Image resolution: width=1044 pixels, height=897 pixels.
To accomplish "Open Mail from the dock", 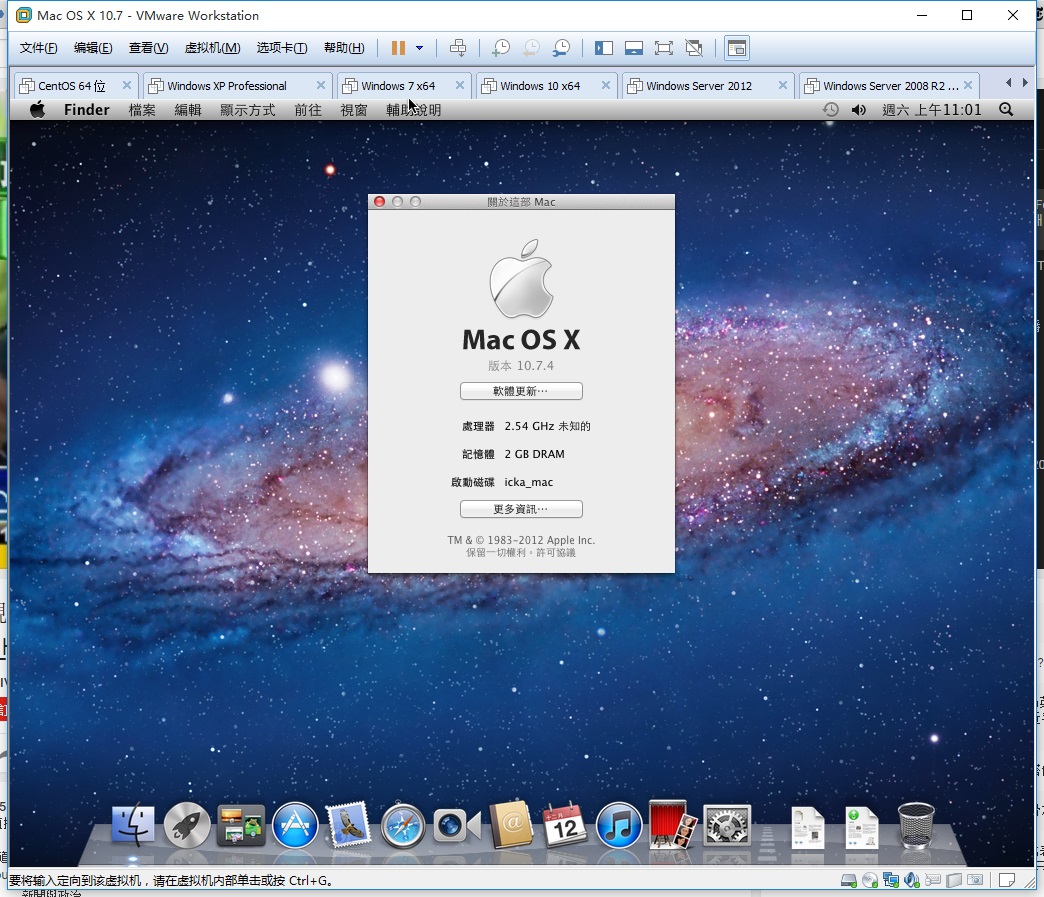I will point(348,826).
